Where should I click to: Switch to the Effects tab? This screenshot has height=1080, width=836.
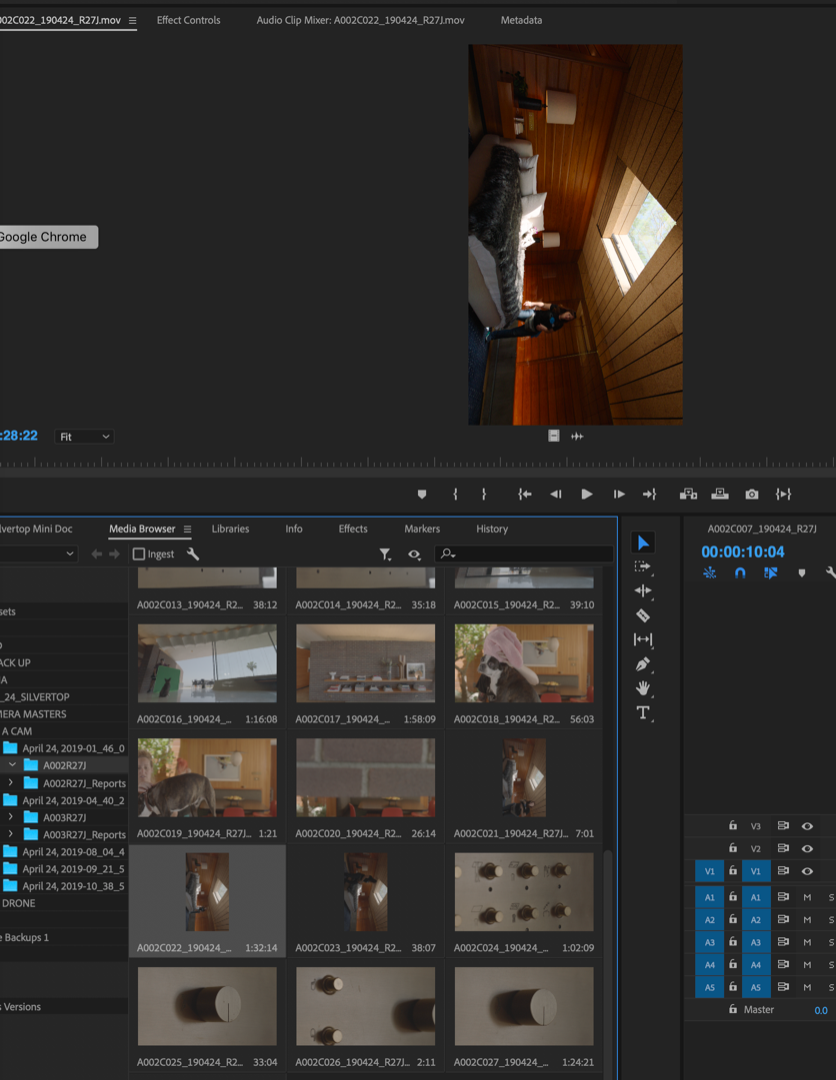click(x=353, y=529)
